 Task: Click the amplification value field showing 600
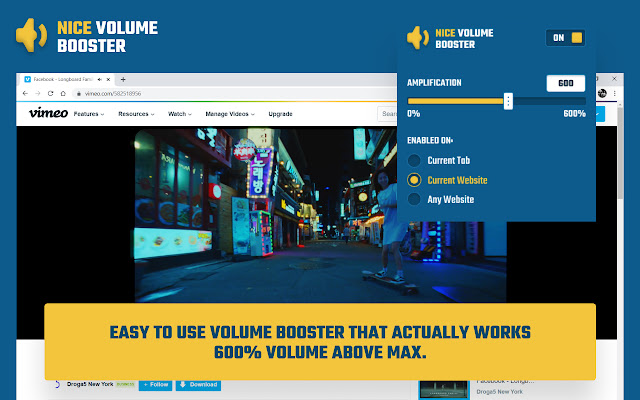[x=566, y=83]
